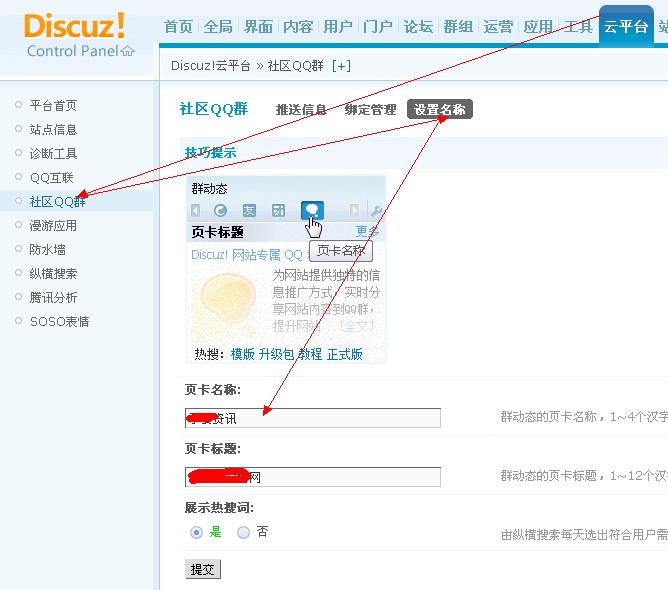
Task: Click the 提交 submit button
Action: 203,569
